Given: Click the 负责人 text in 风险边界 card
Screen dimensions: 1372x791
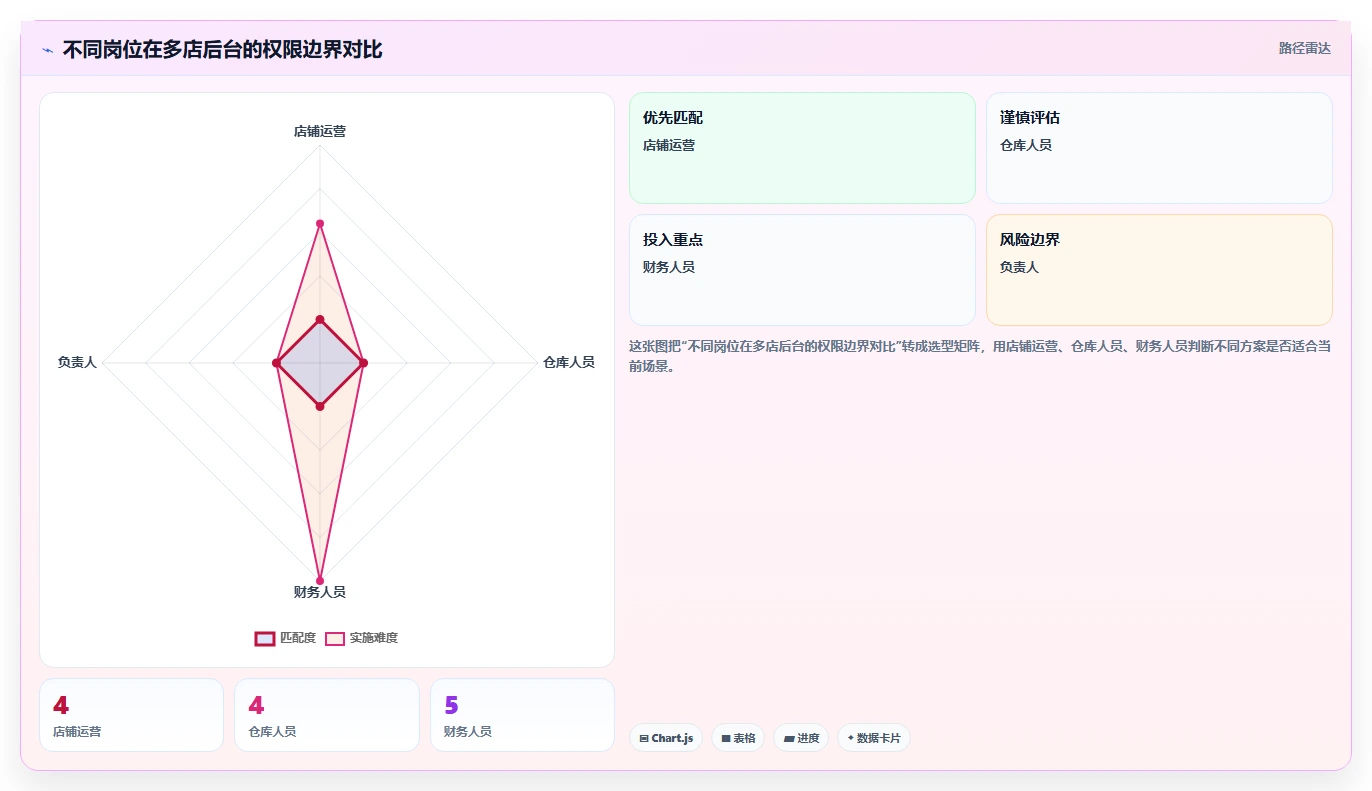Looking at the screenshot, I should point(1019,267).
